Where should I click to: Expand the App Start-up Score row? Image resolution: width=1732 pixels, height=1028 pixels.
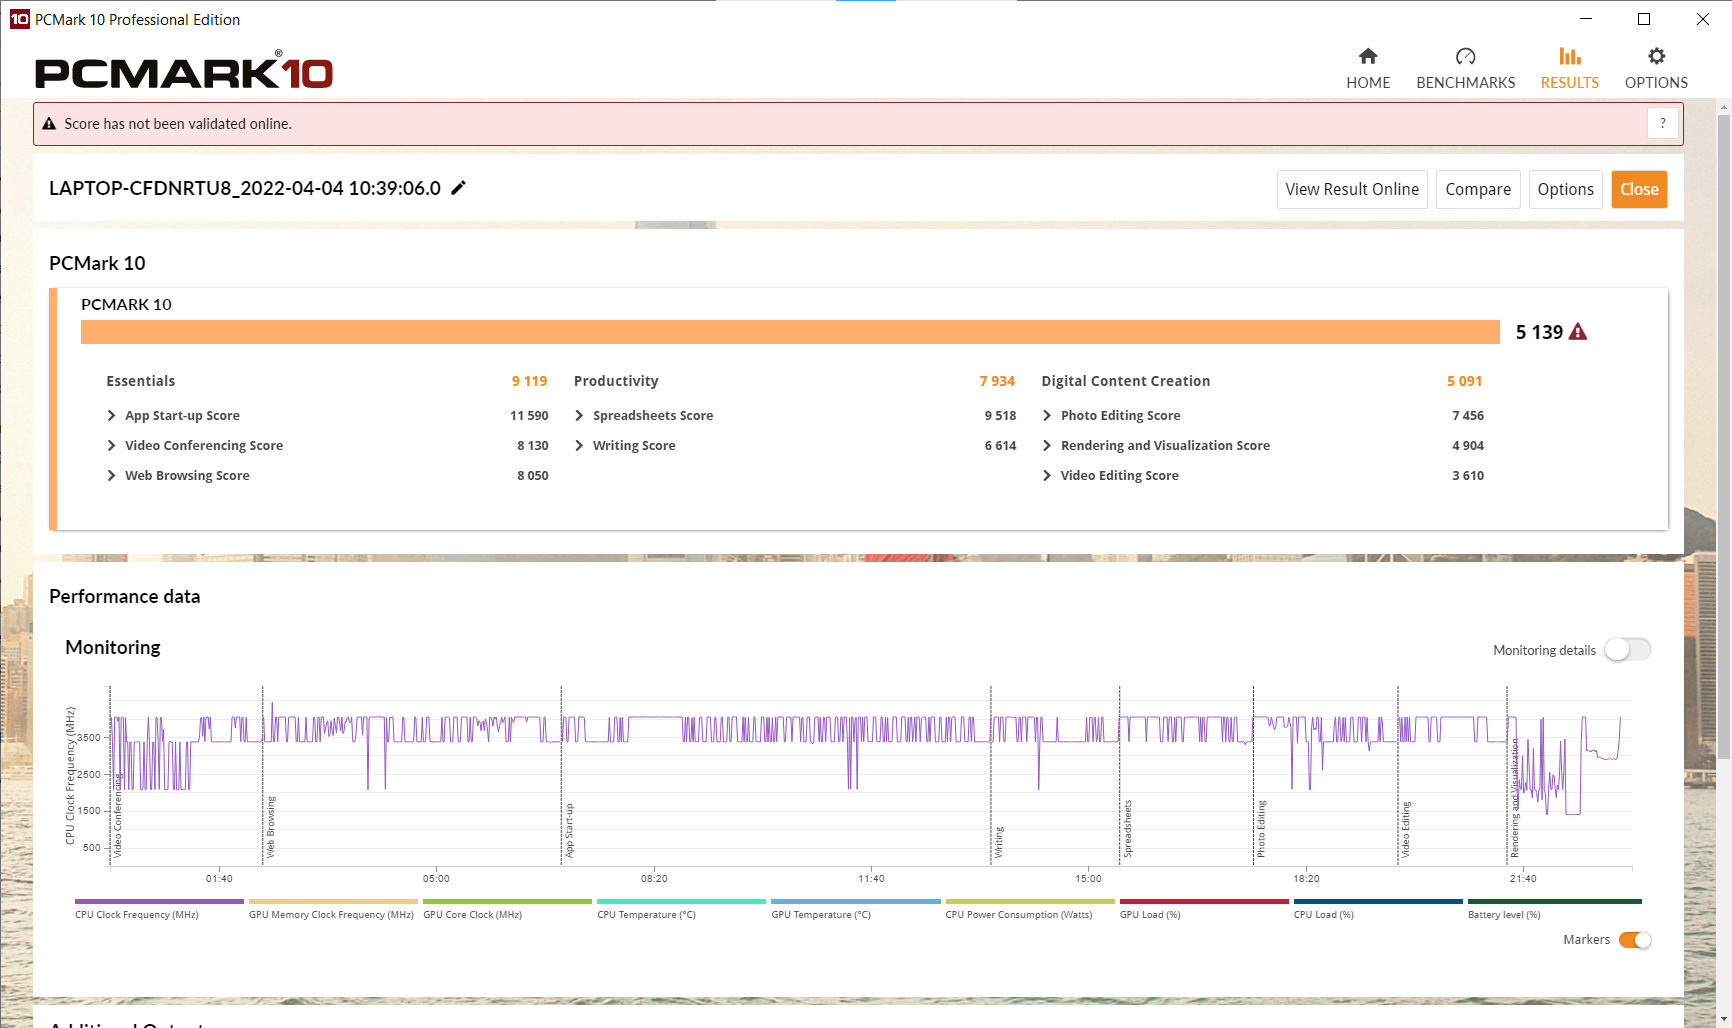point(112,416)
